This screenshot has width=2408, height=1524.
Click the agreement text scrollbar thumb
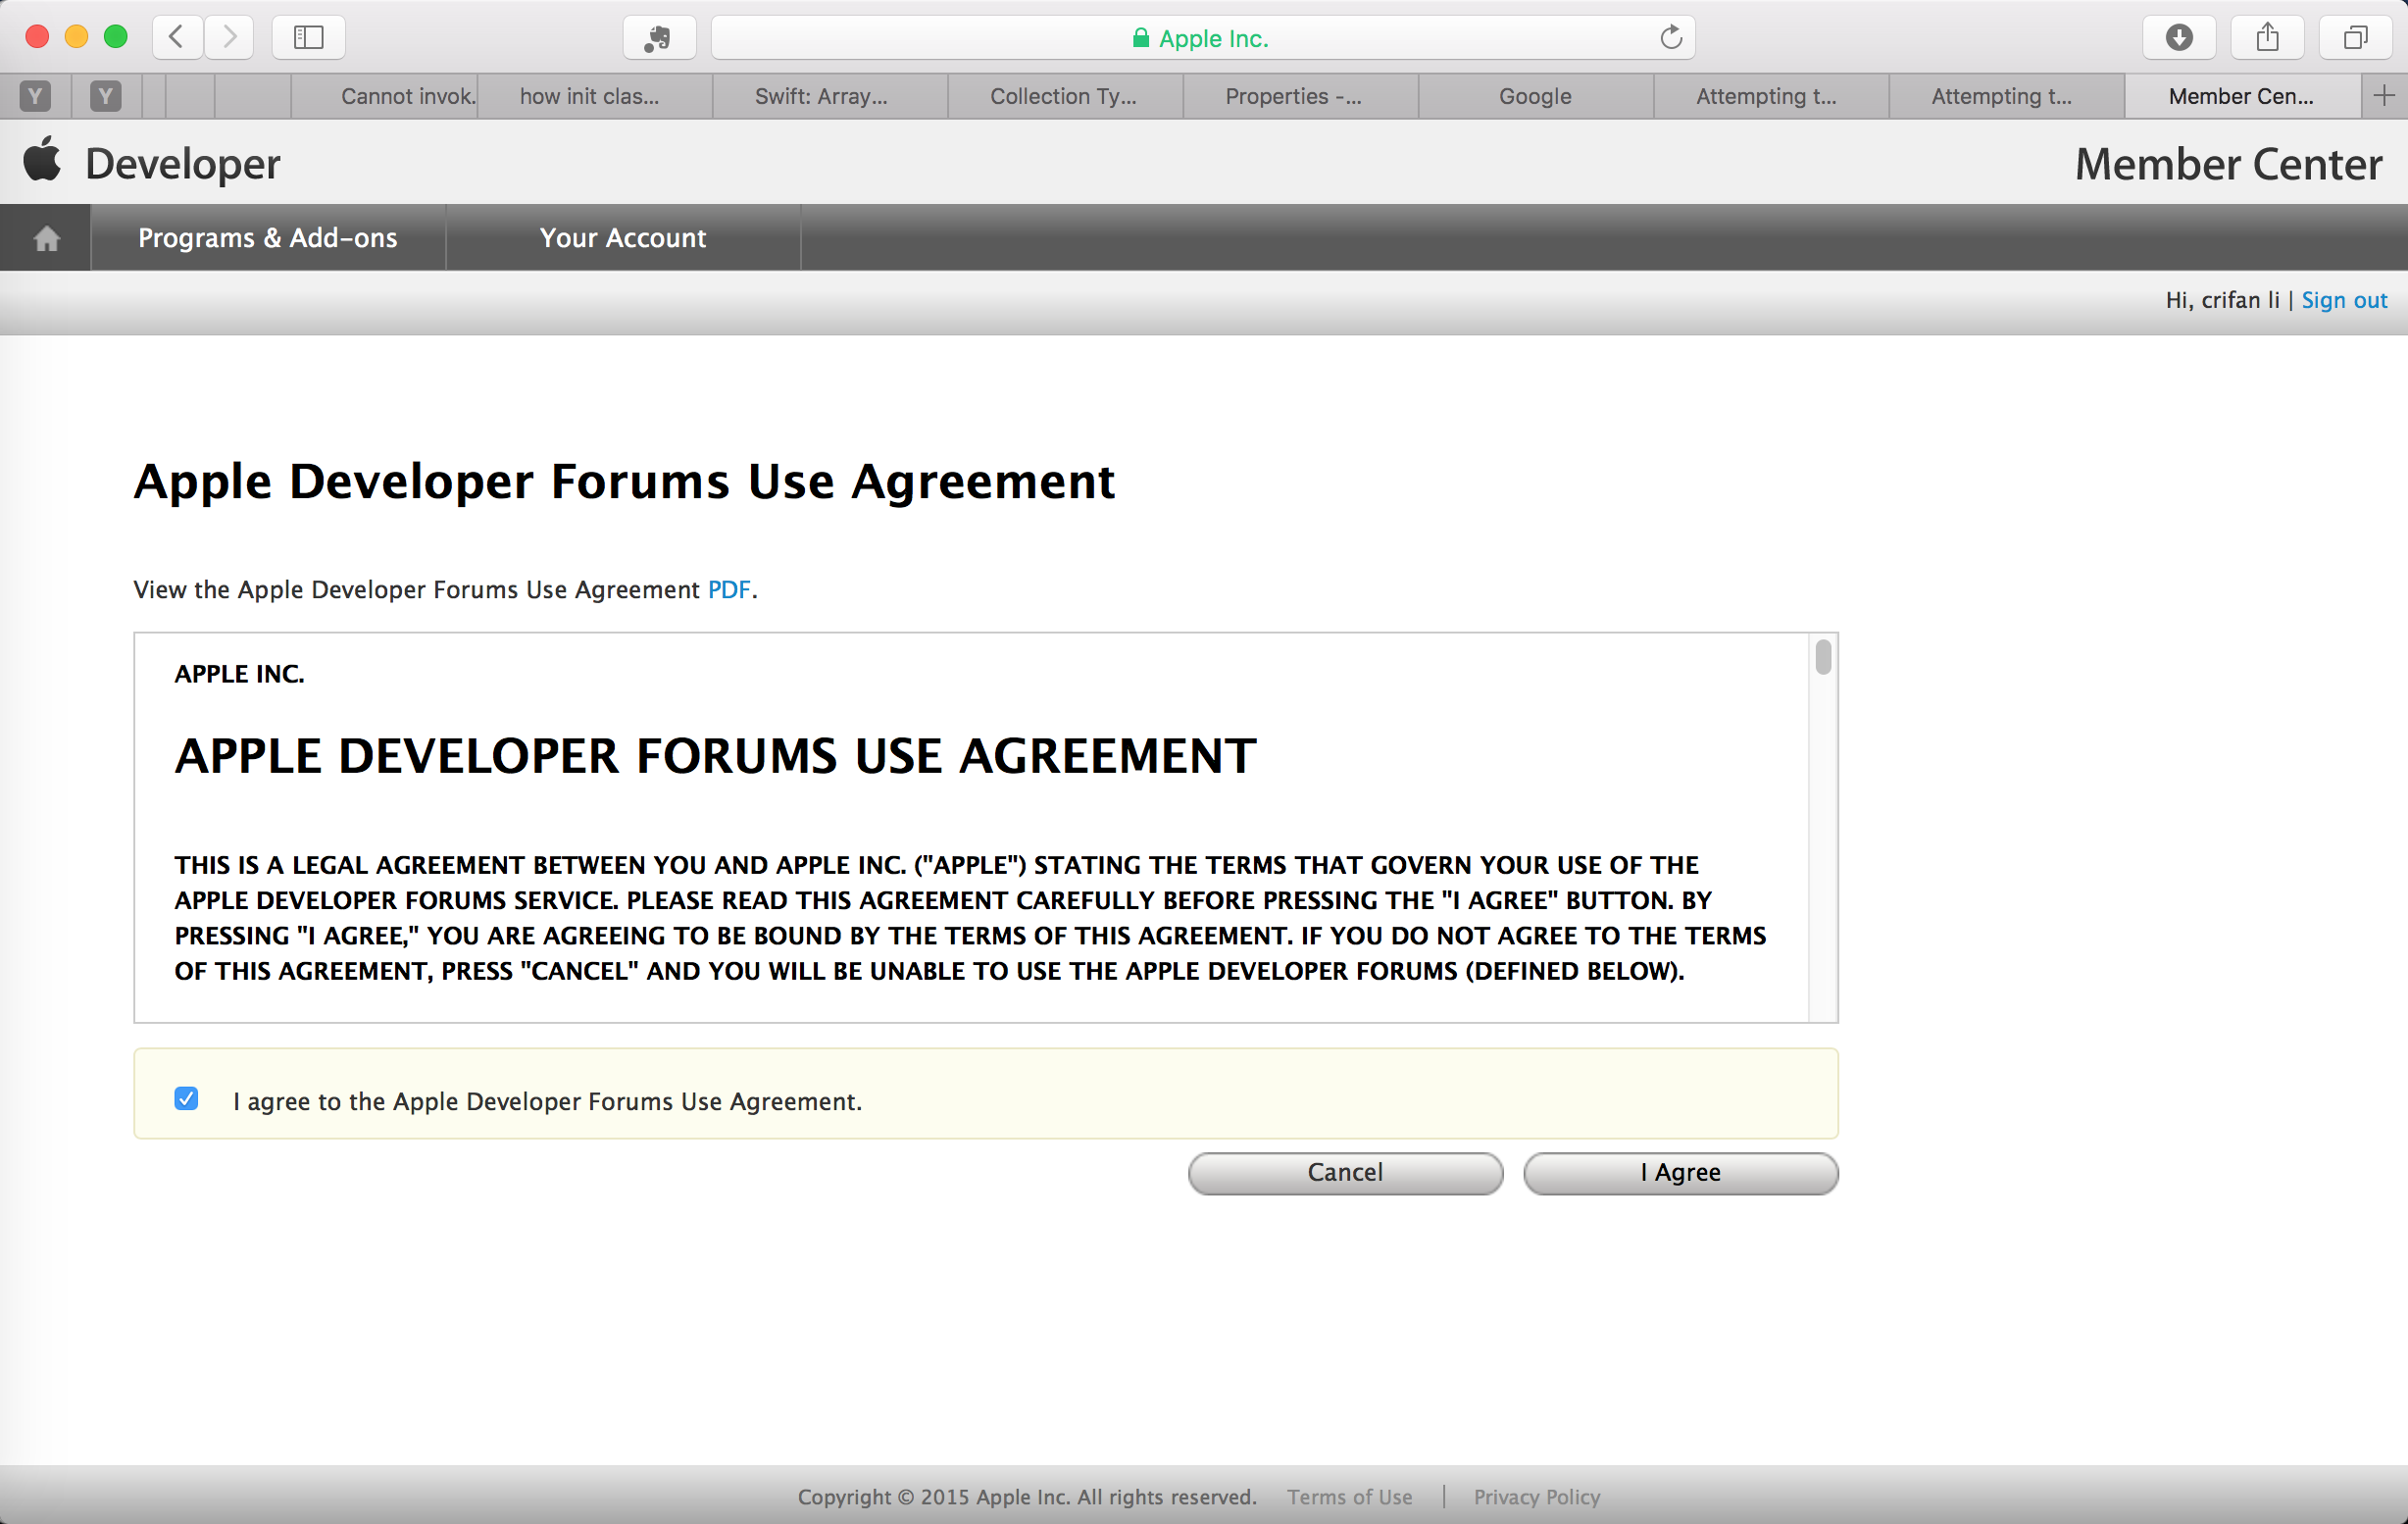[1822, 657]
